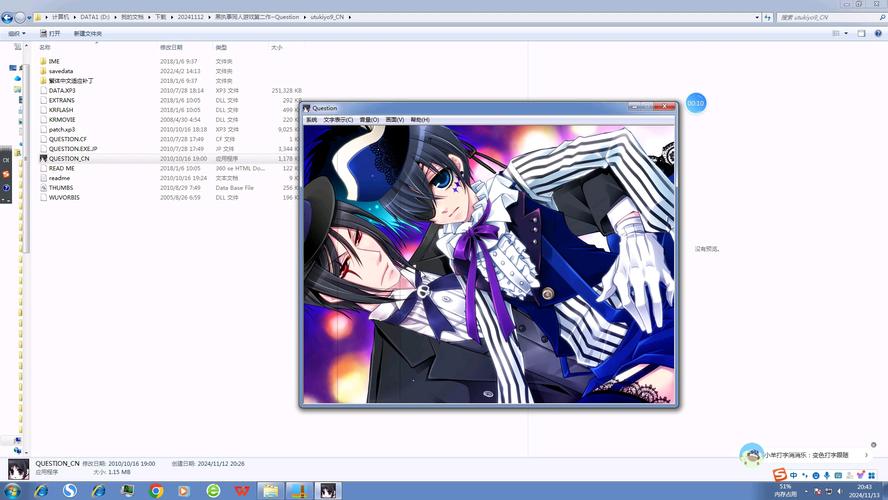Sort files by the 类型 column header
This screenshot has height=500, width=888.
(x=221, y=48)
